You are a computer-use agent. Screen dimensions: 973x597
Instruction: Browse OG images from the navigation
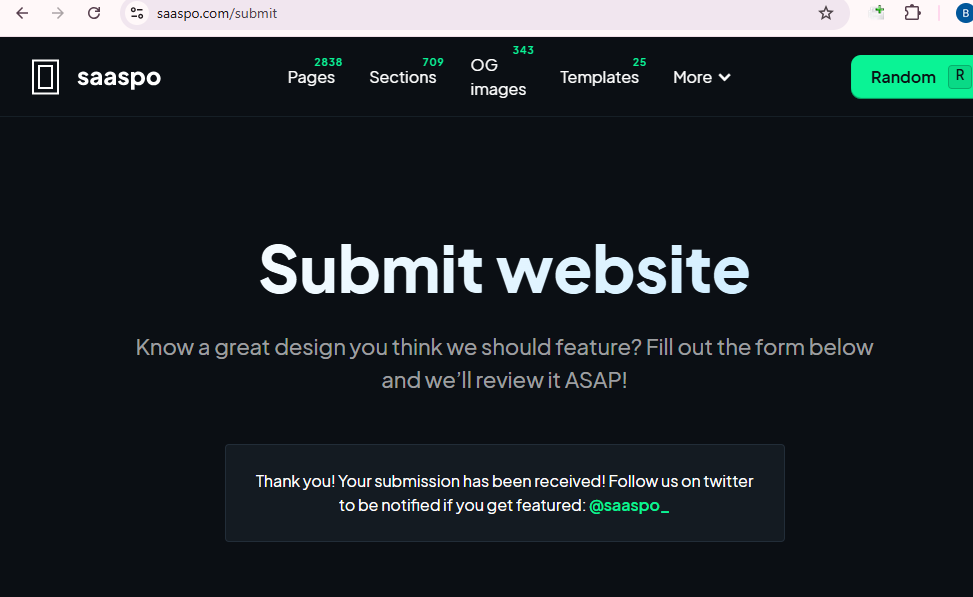[x=497, y=77]
